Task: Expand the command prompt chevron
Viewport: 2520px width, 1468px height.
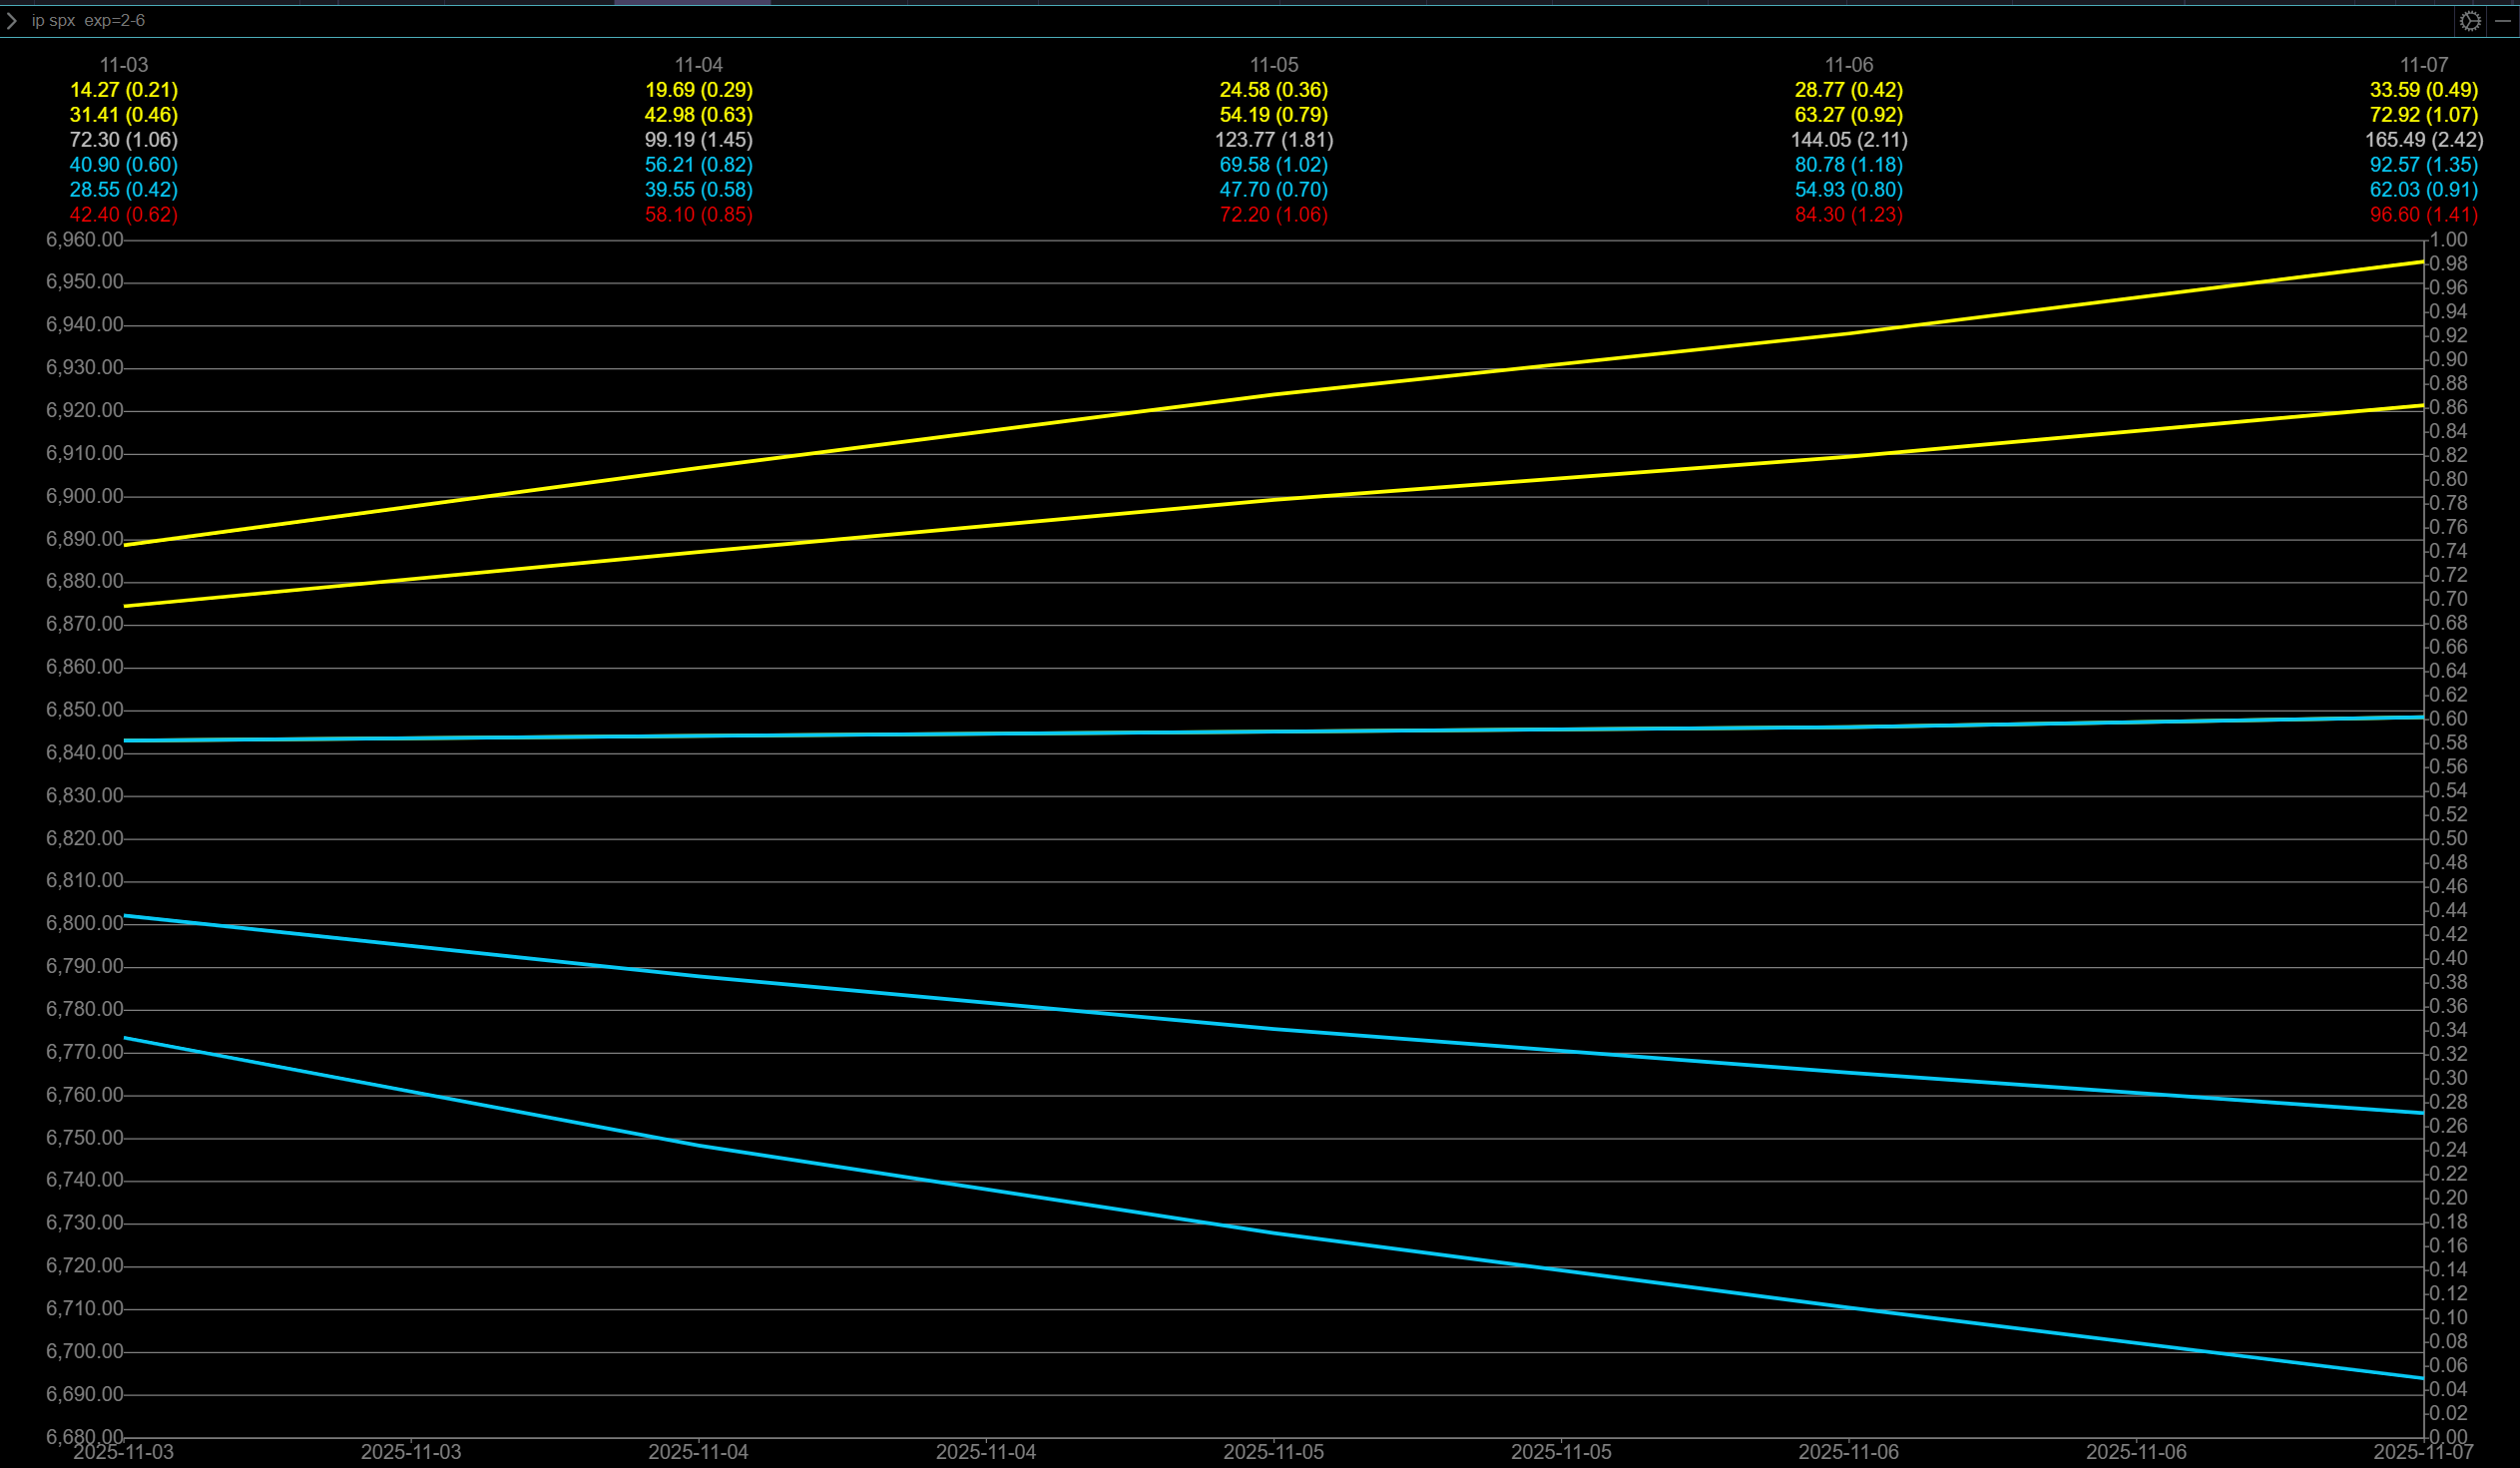Action: [x=11, y=21]
